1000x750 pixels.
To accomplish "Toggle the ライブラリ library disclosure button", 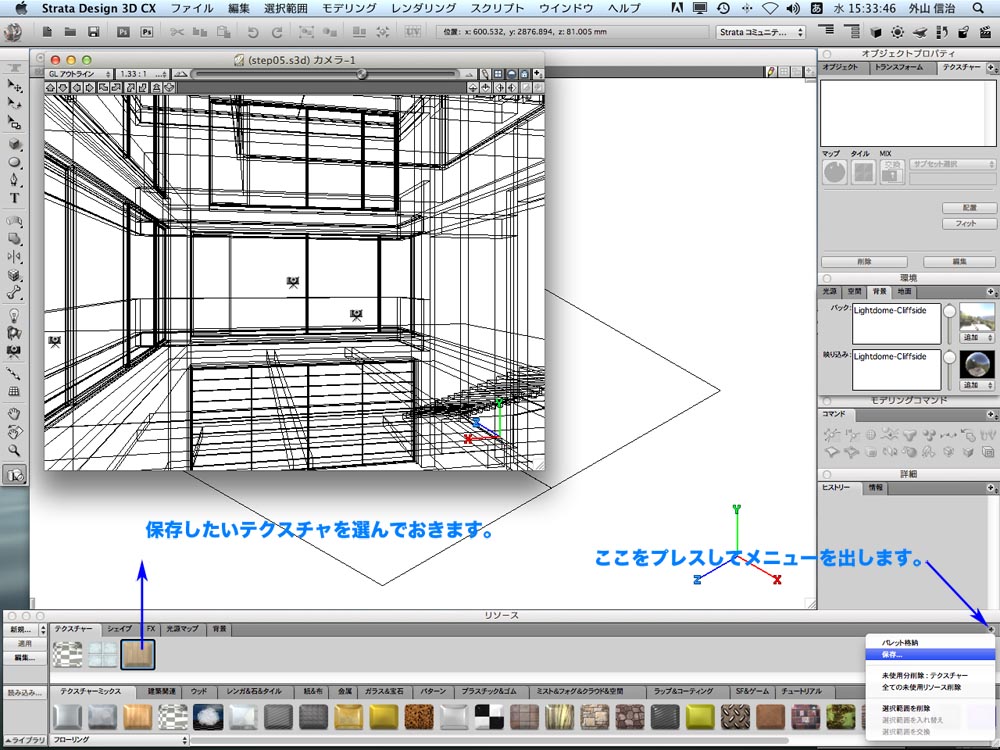I will 24,740.
